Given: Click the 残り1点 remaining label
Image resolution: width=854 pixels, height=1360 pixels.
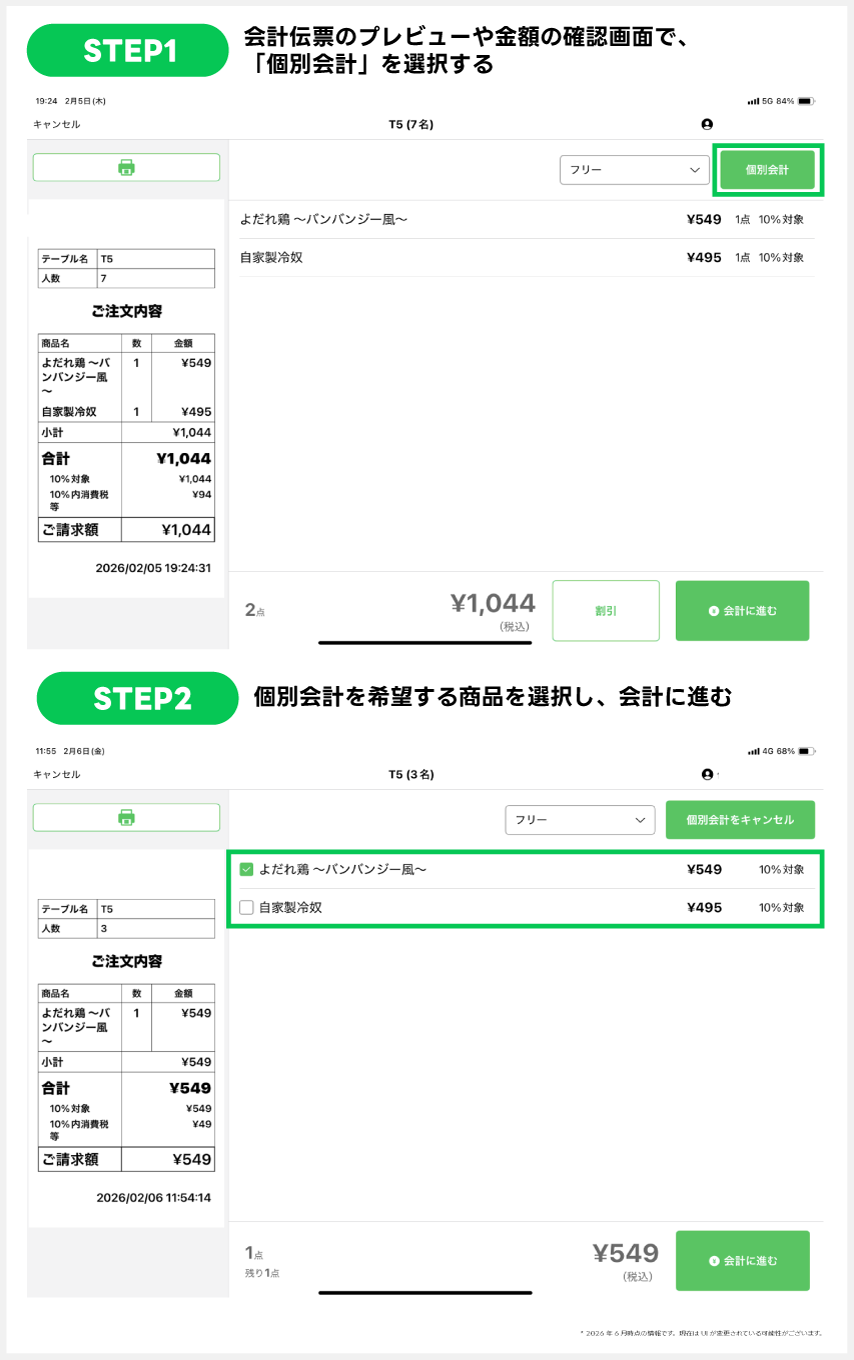Looking at the screenshot, I should tap(262, 1273).
